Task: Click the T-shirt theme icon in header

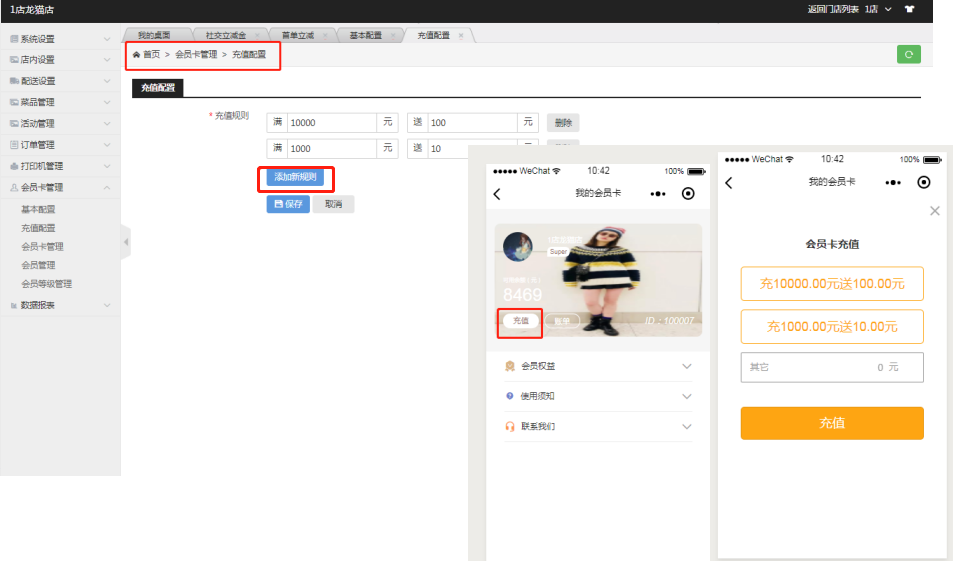Action: 909,9
